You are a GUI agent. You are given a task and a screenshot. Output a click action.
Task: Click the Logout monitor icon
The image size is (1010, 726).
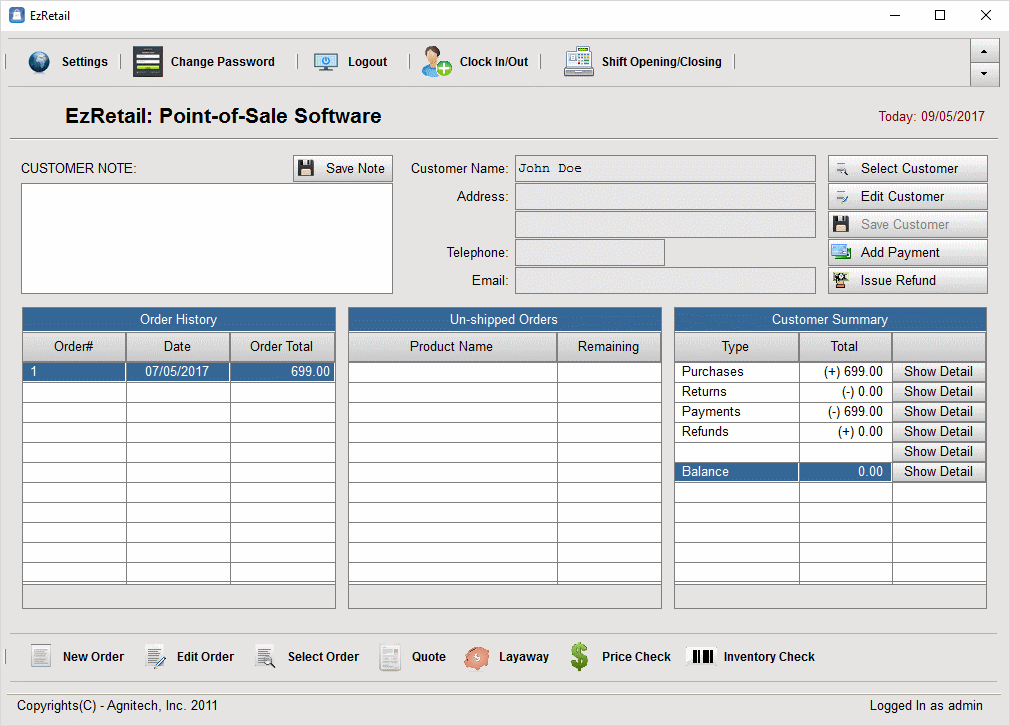click(x=326, y=62)
